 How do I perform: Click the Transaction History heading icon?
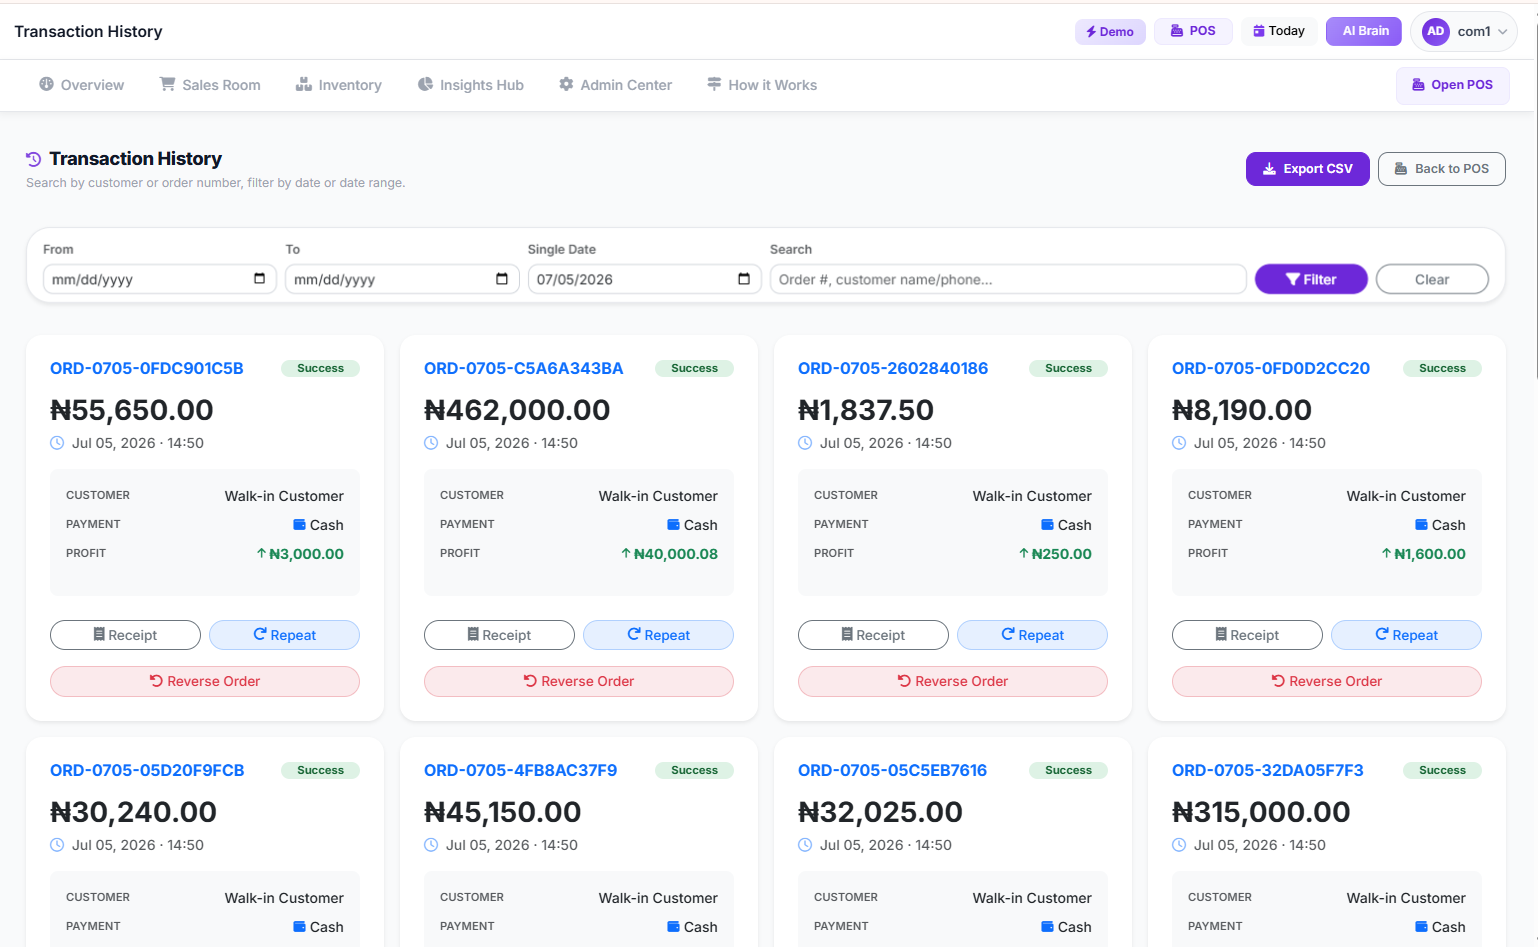(34, 159)
